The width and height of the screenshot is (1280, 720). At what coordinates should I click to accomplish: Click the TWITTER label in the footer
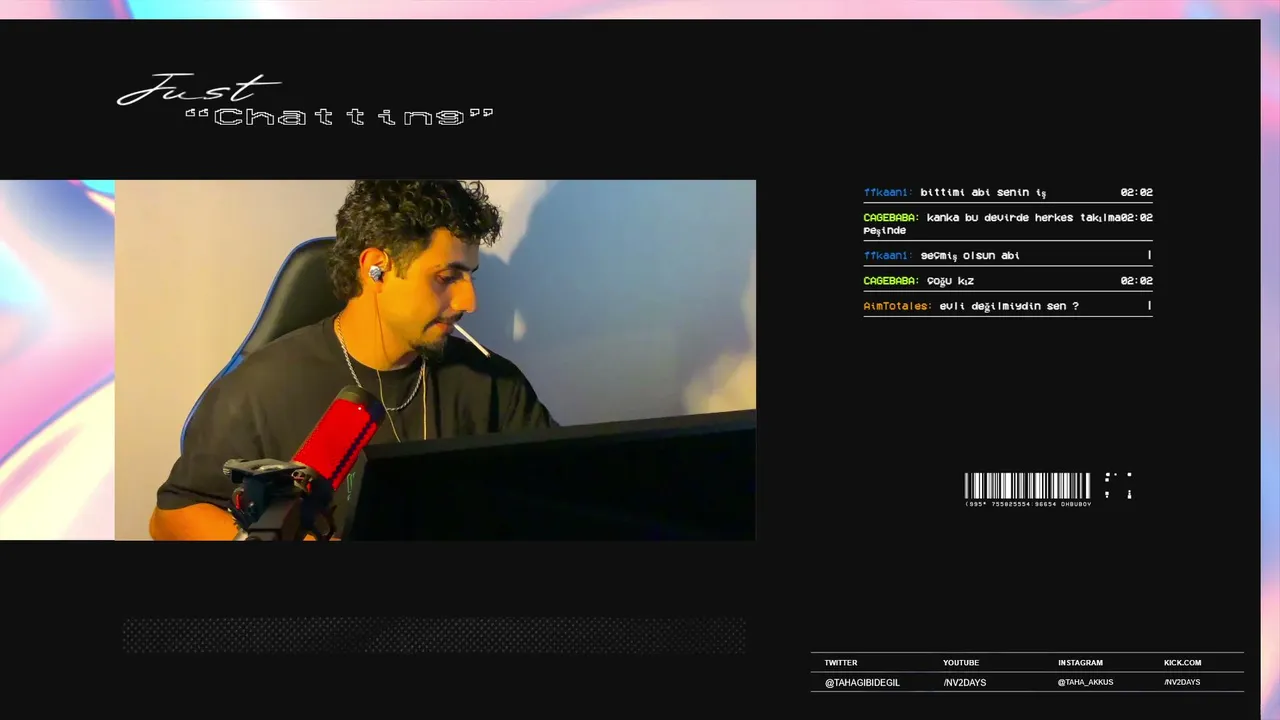[841, 663]
